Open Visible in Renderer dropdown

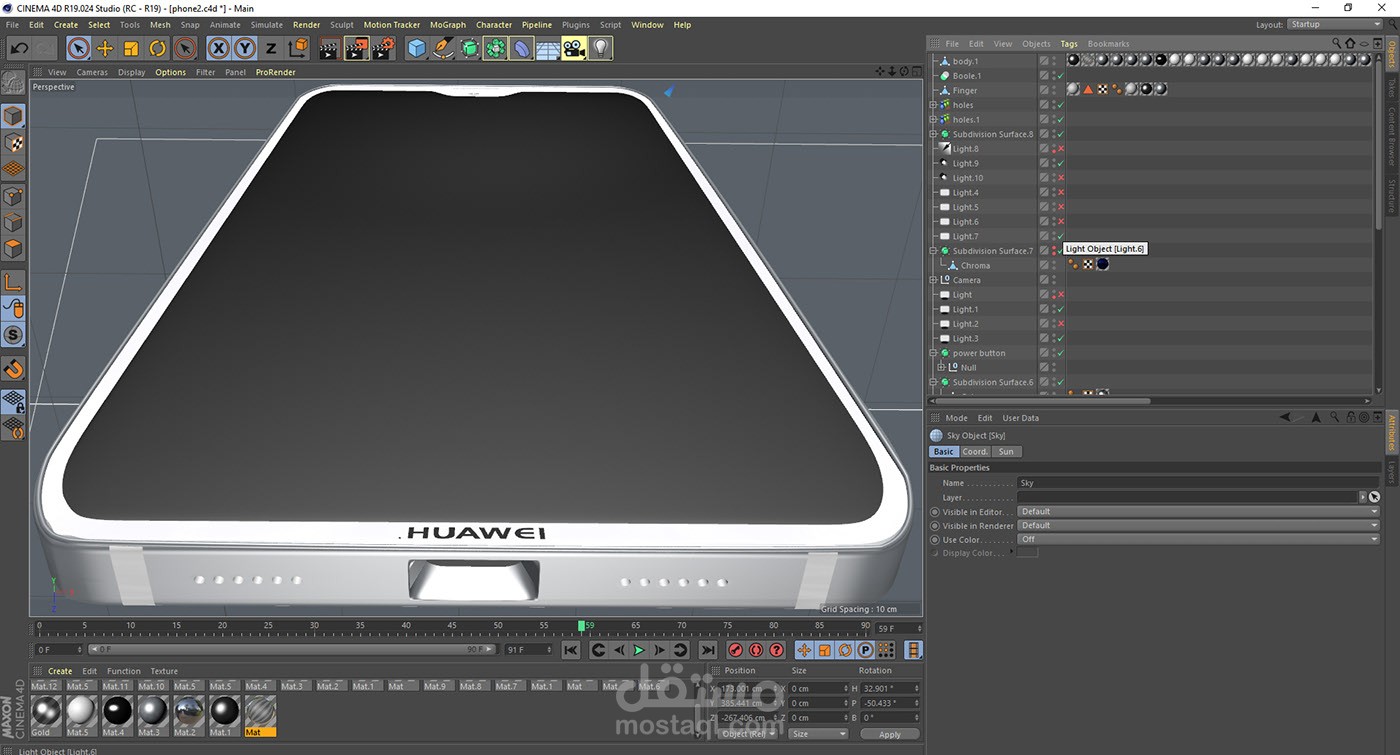coord(1198,525)
